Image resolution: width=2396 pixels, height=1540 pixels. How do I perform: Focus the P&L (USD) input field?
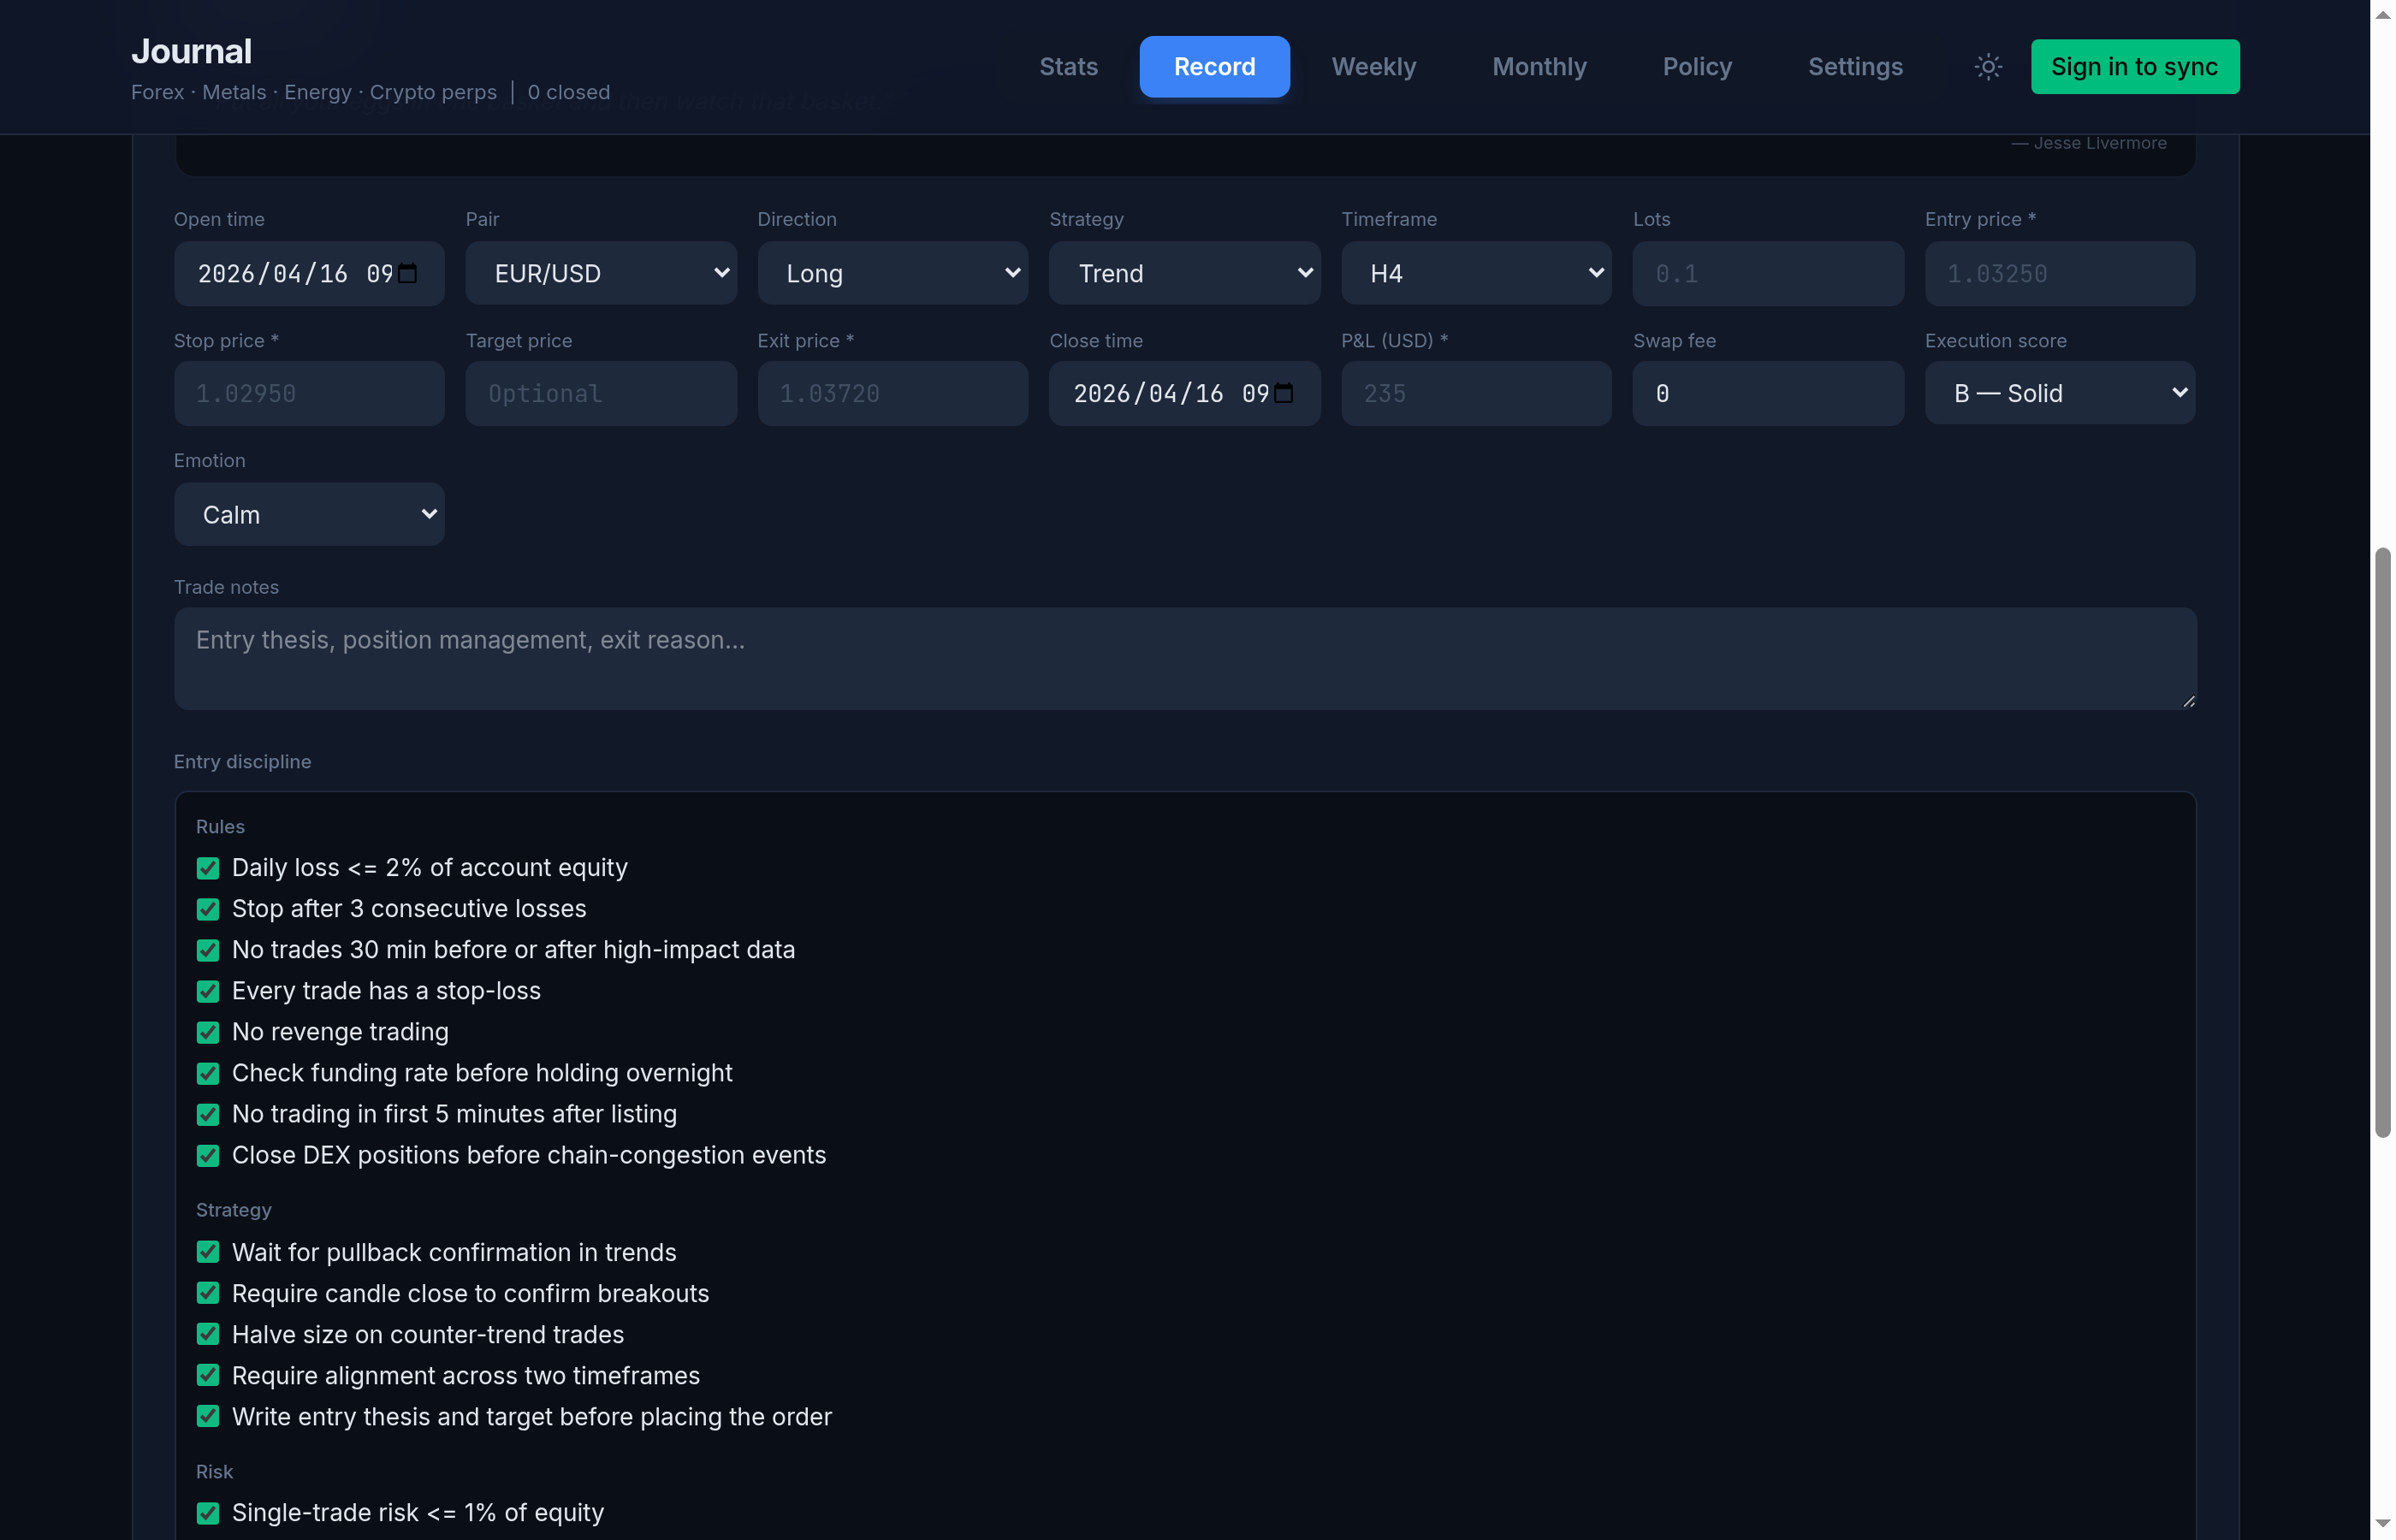point(1476,393)
